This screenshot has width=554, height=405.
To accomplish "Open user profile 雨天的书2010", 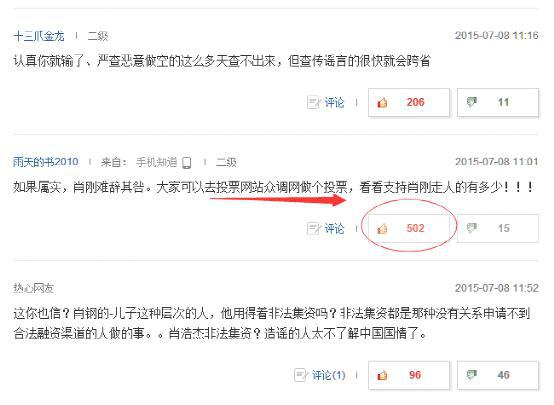I will click(x=46, y=162).
